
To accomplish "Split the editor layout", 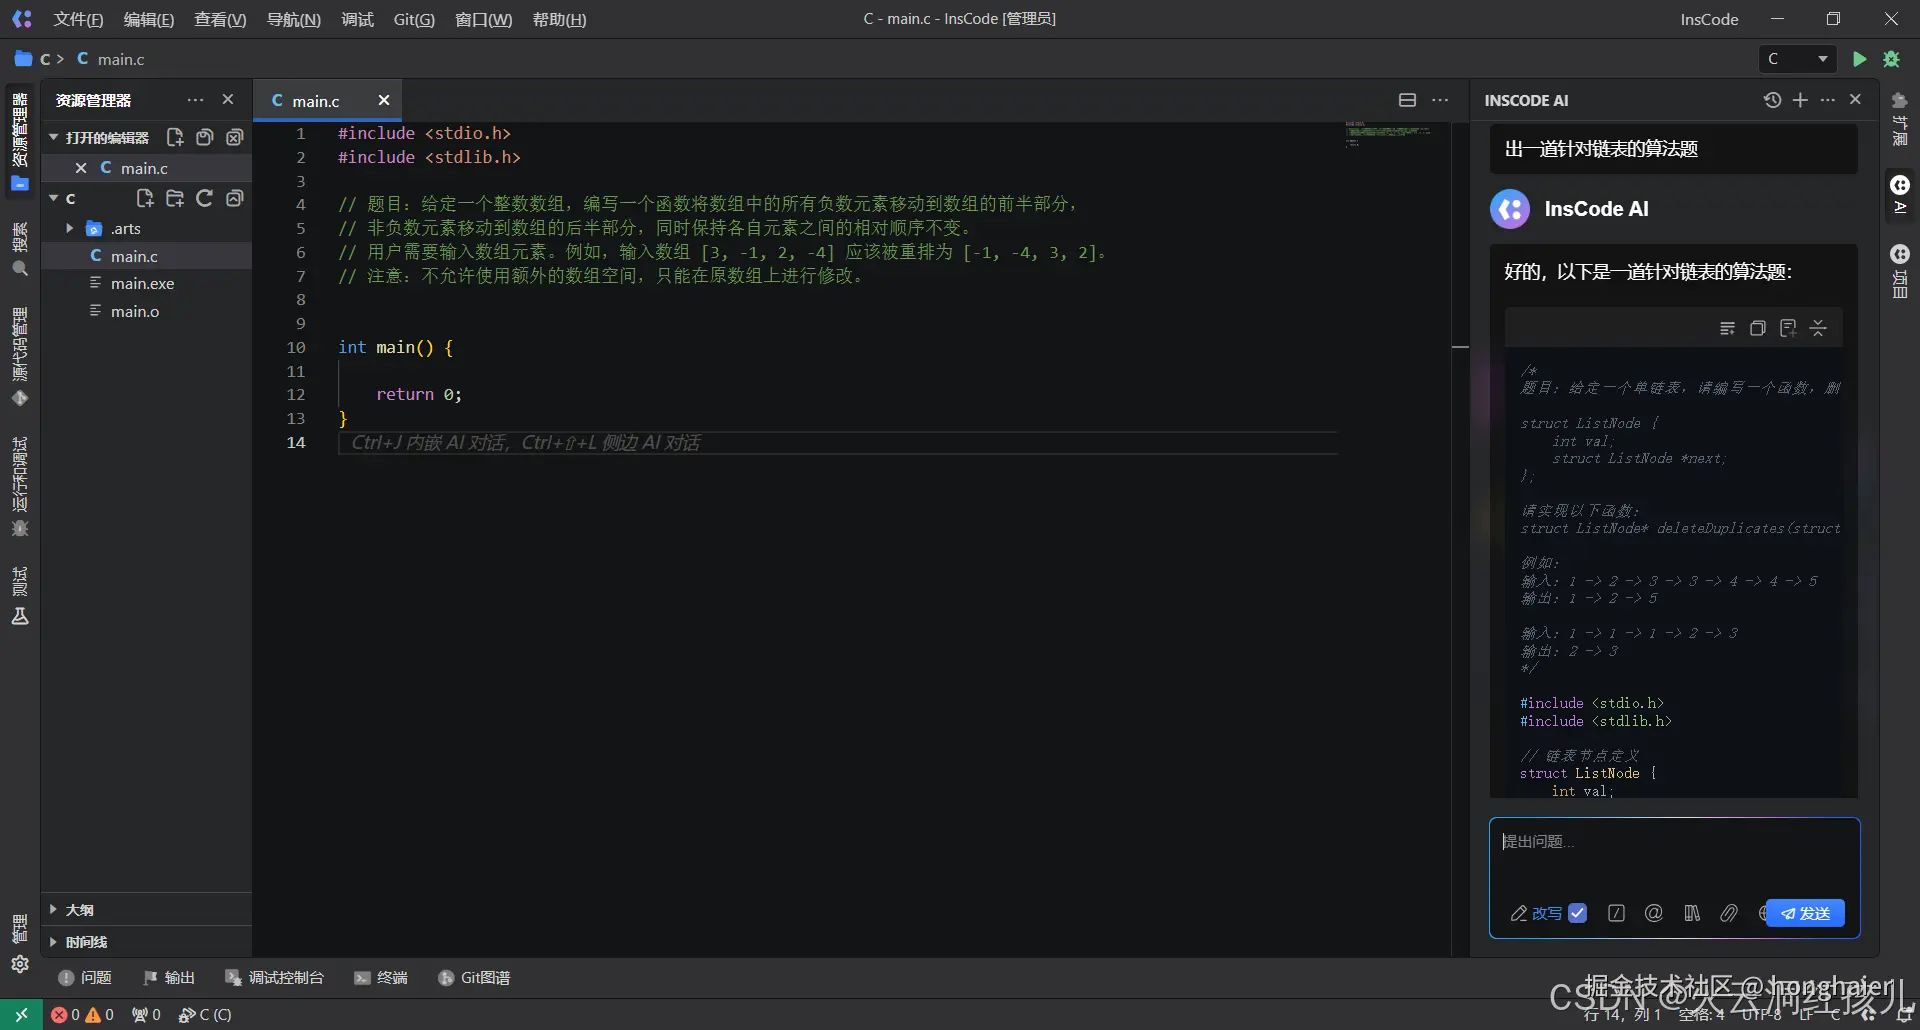I will point(1407,100).
